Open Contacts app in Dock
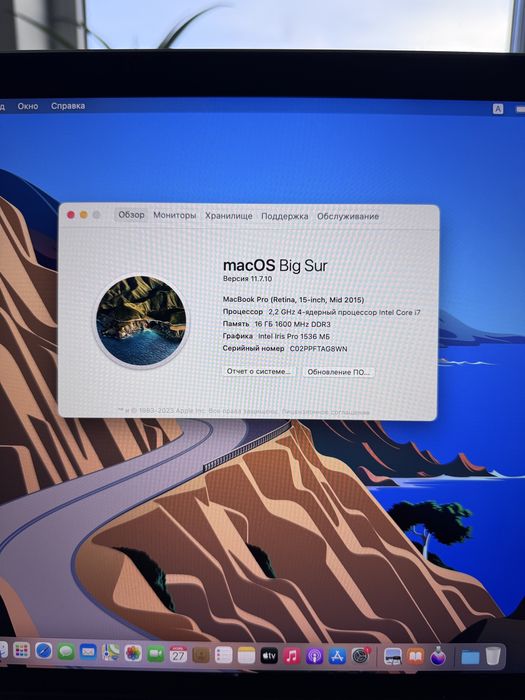 click(201, 655)
